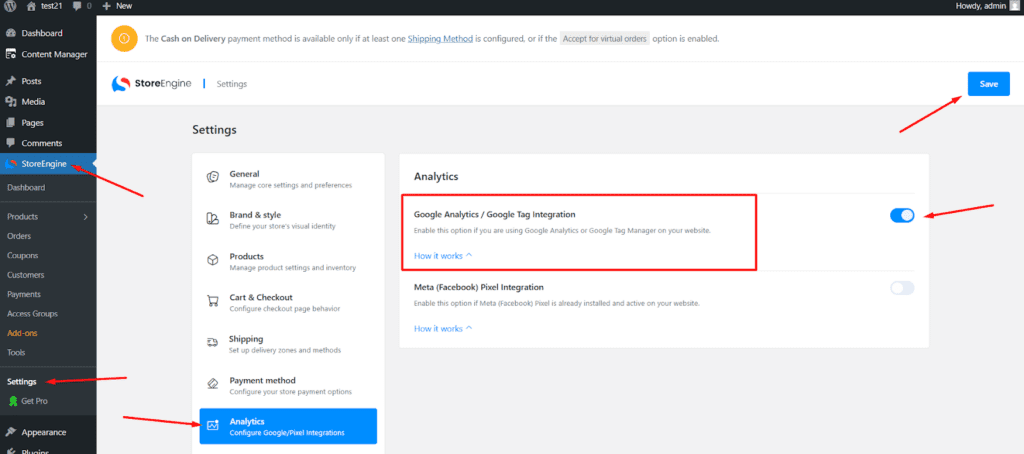Click the Posts pin icon
The image size is (1024, 454).
coord(10,81)
